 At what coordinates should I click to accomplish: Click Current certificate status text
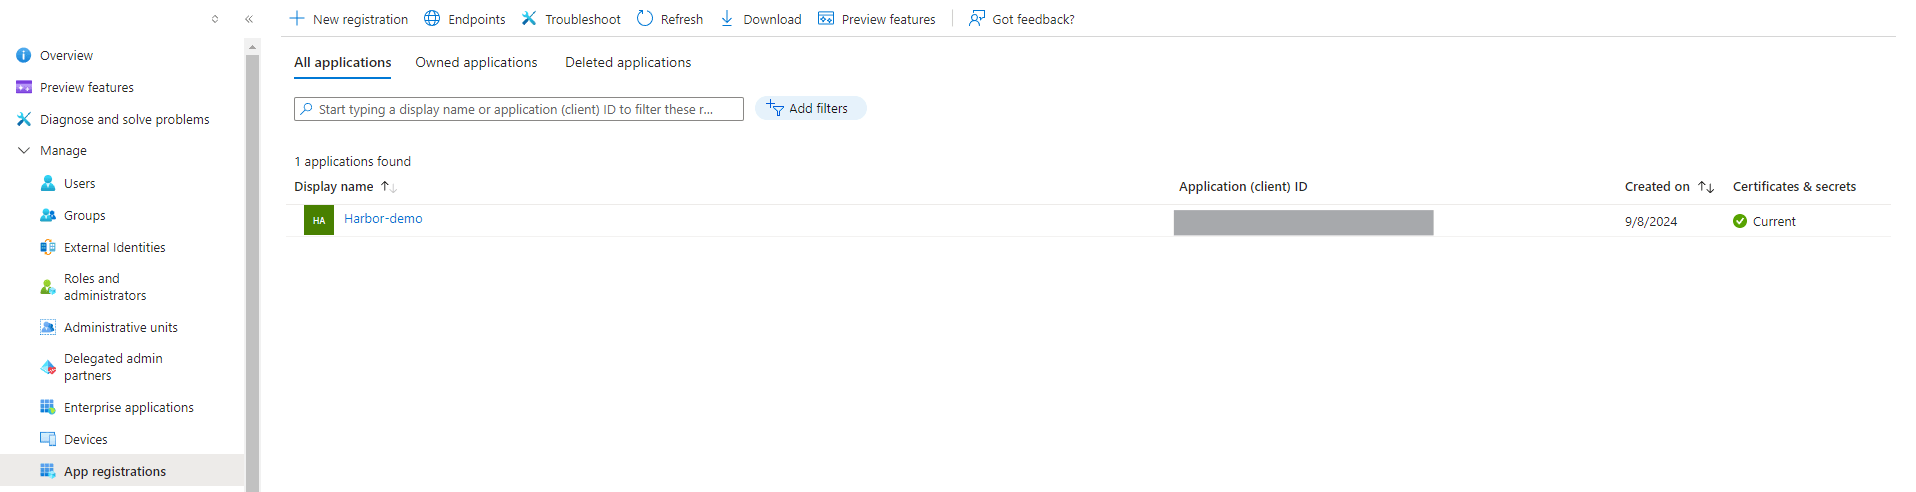tap(1774, 221)
